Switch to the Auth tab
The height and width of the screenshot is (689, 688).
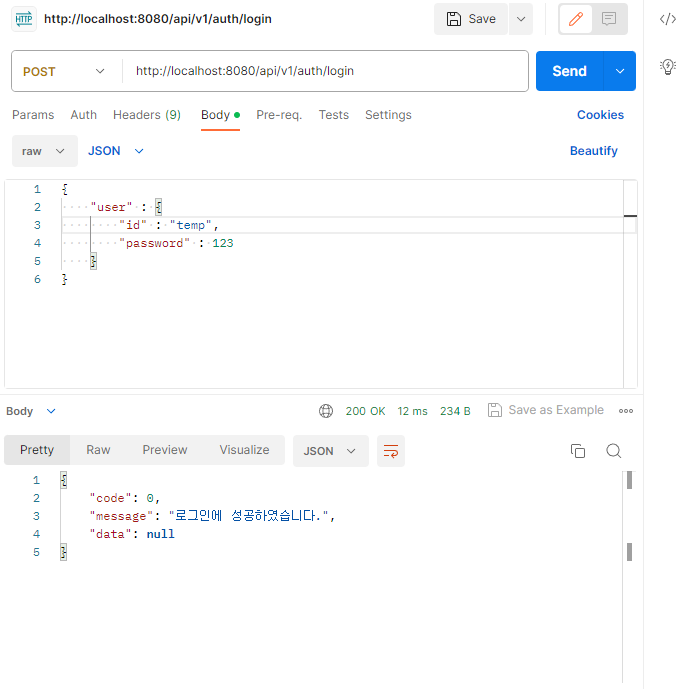(83, 115)
